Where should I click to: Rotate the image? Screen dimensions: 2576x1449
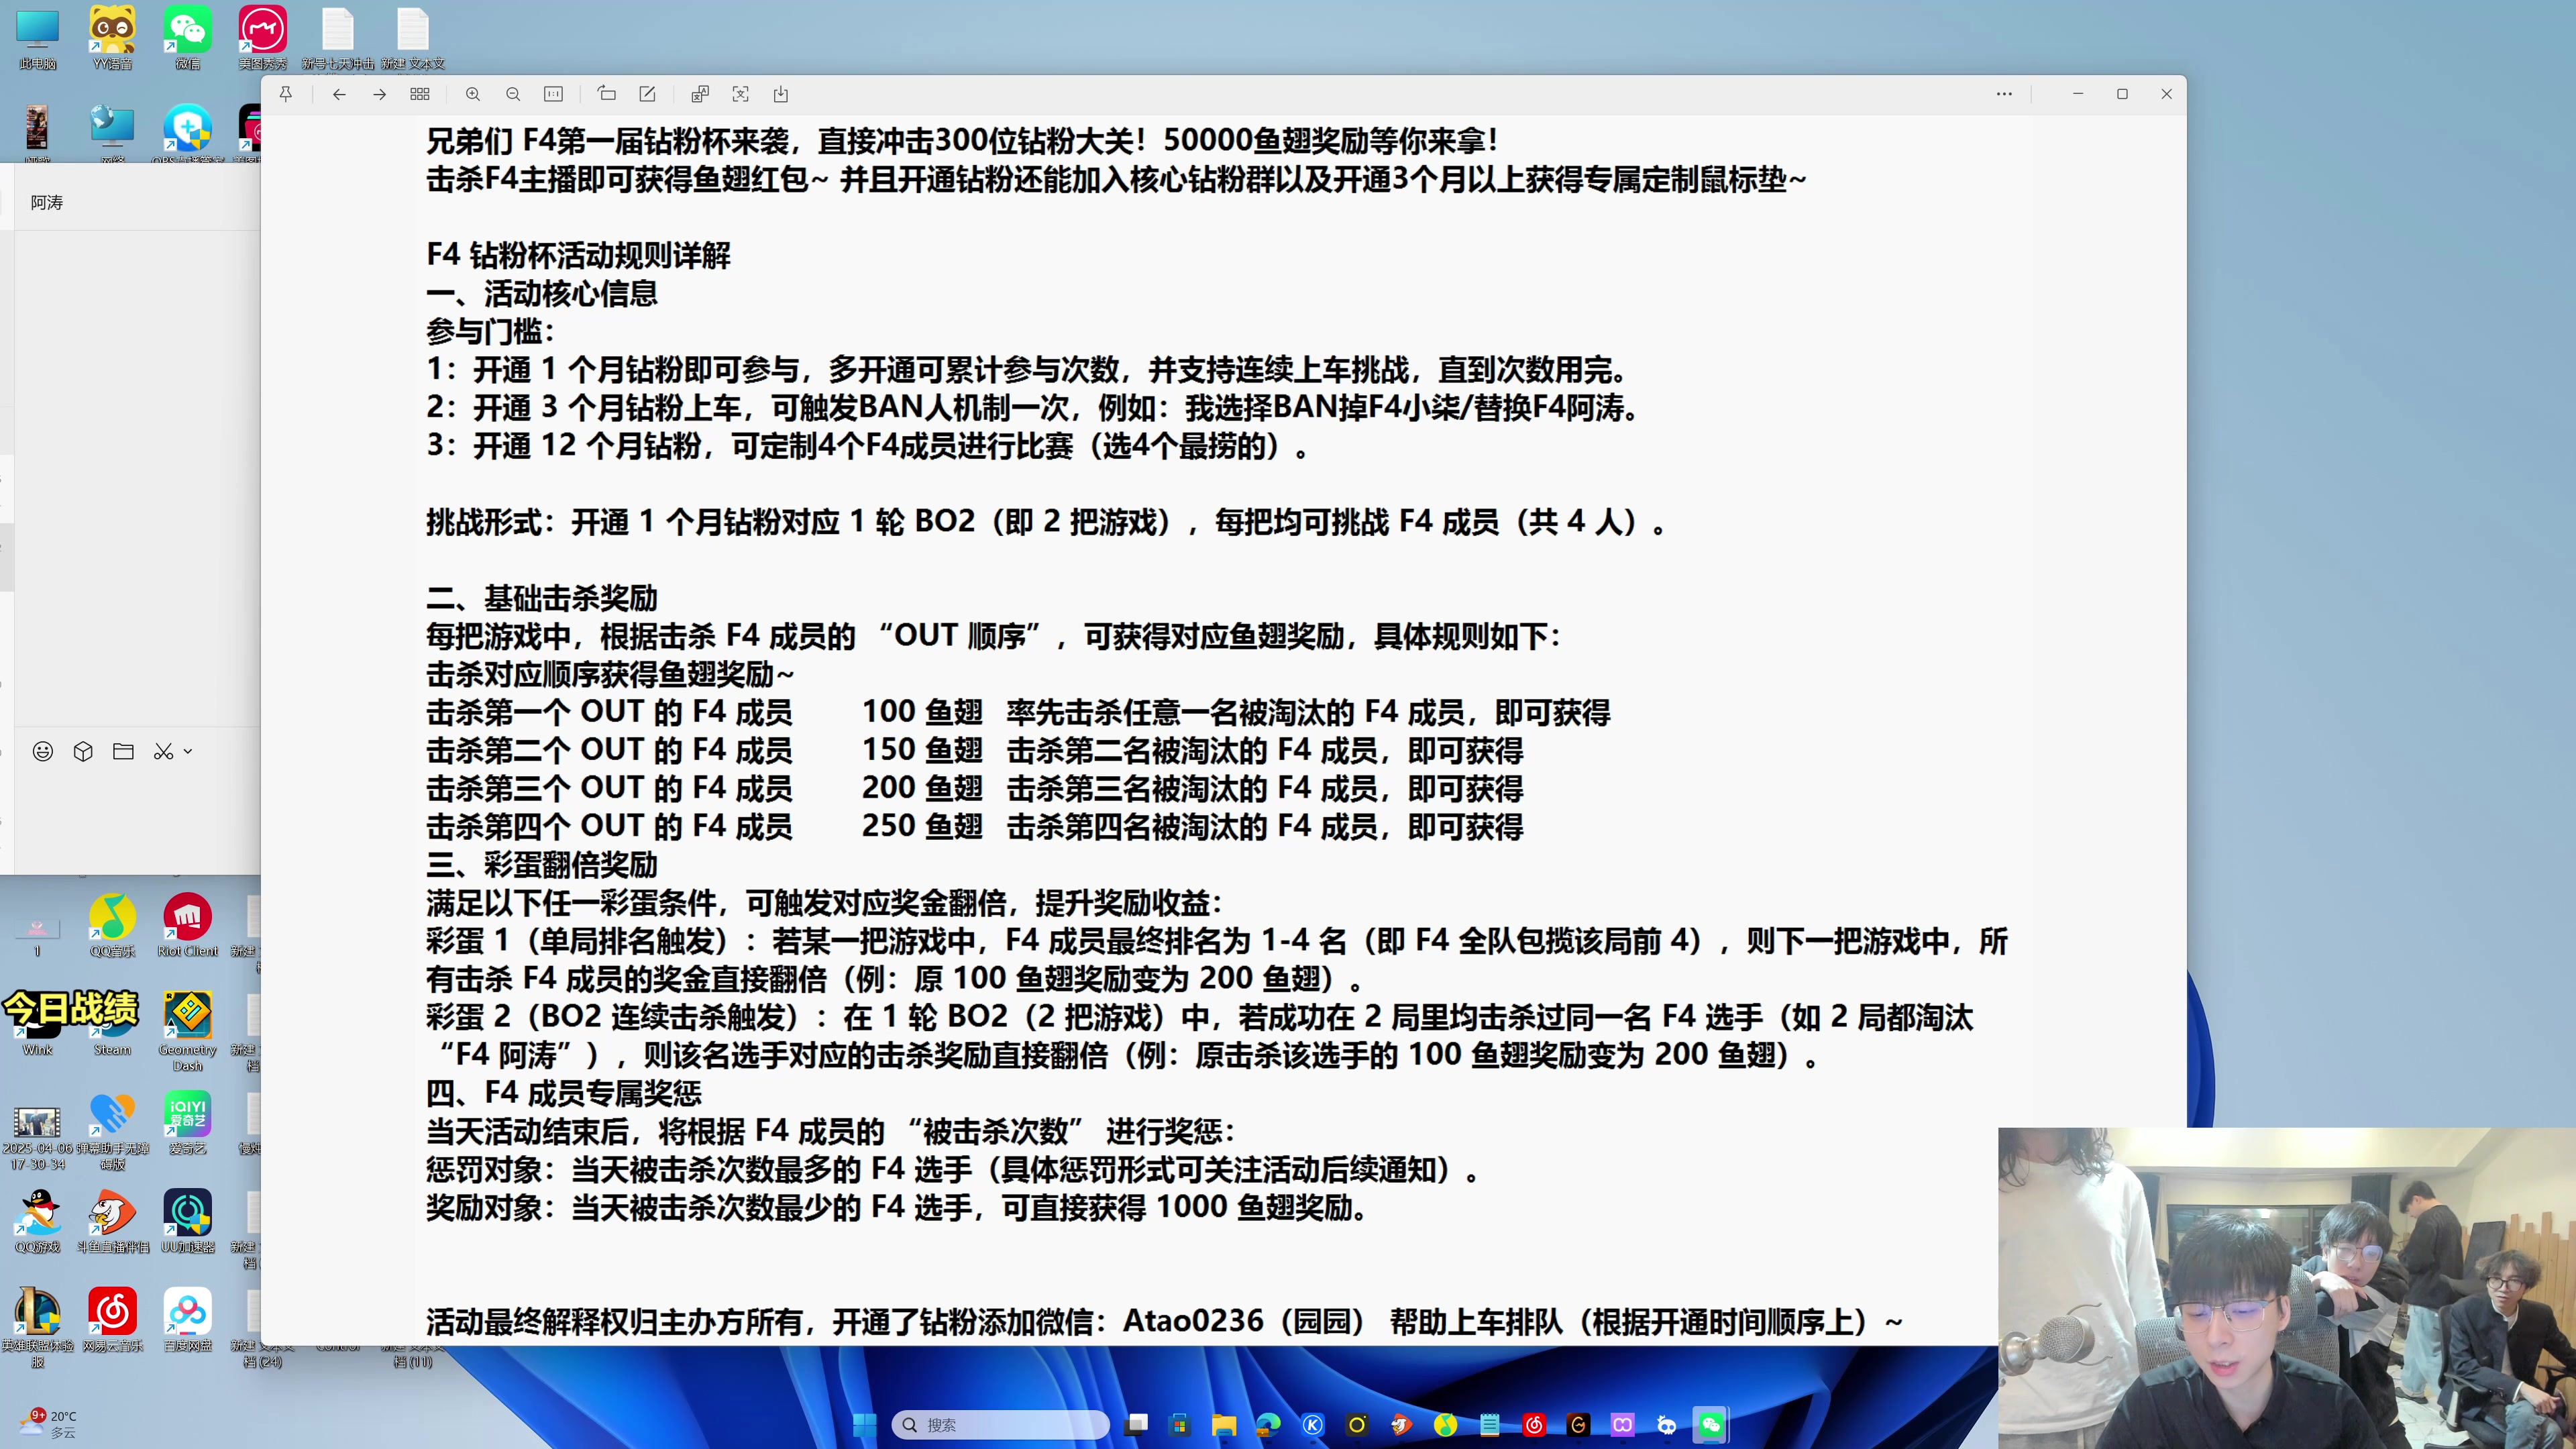point(607,94)
